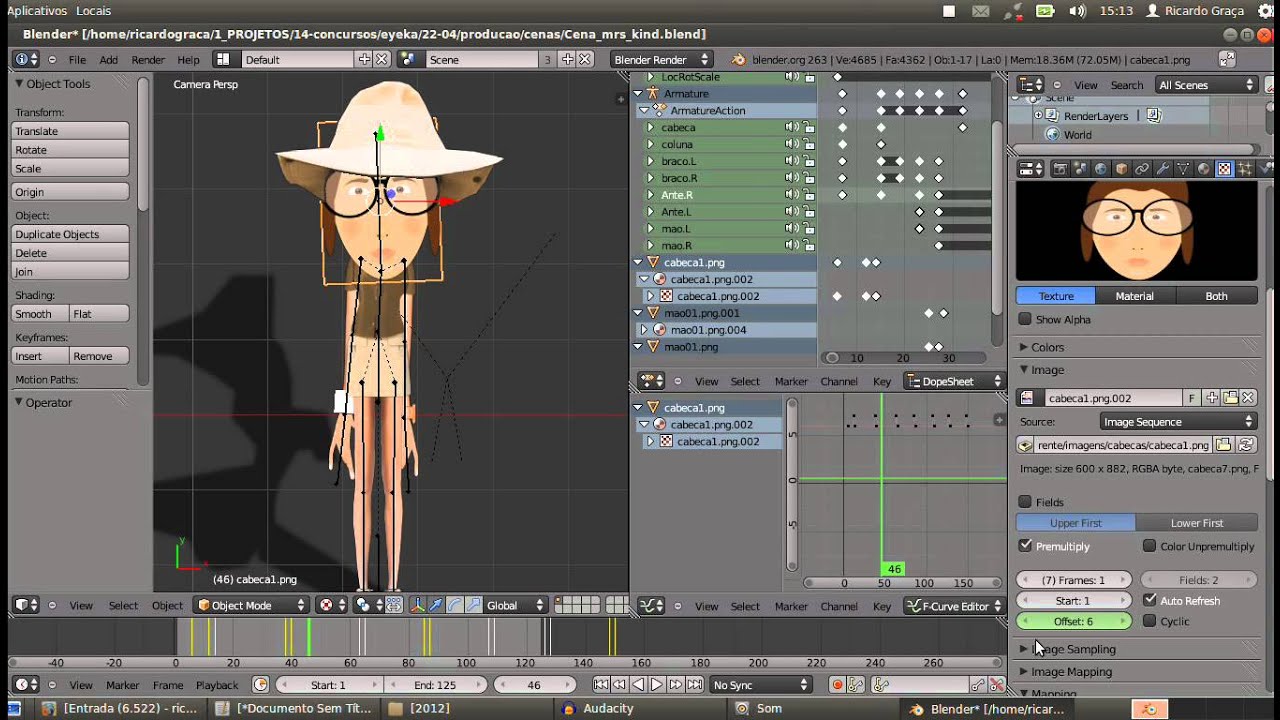This screenshot has width=1280, height=720.
Task: Open the World properties tab icon
Action: pos(1101,169)
